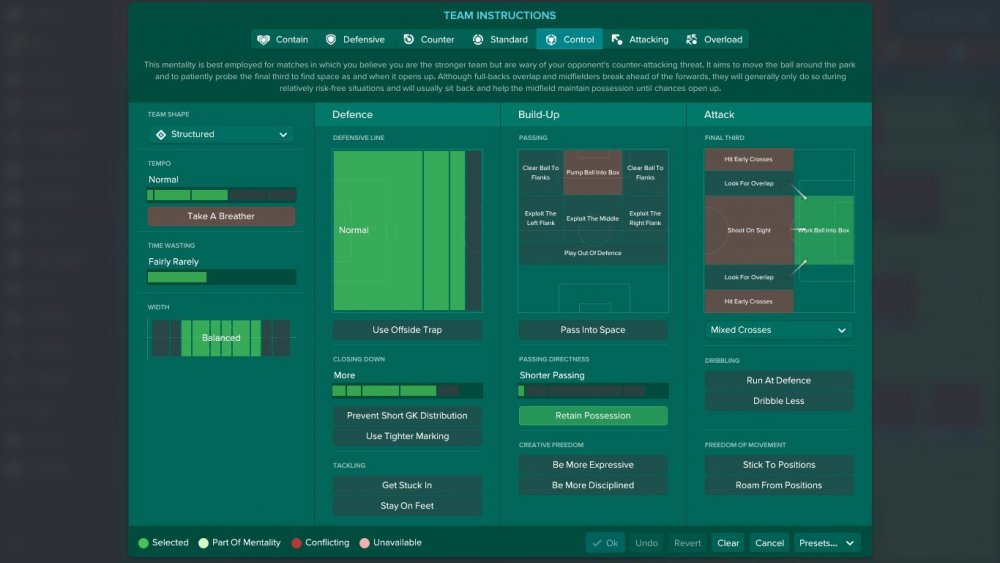This screenshot has width=1000, height=563.
Task: Enable Use Offside Trap
Action: [407, 330]
